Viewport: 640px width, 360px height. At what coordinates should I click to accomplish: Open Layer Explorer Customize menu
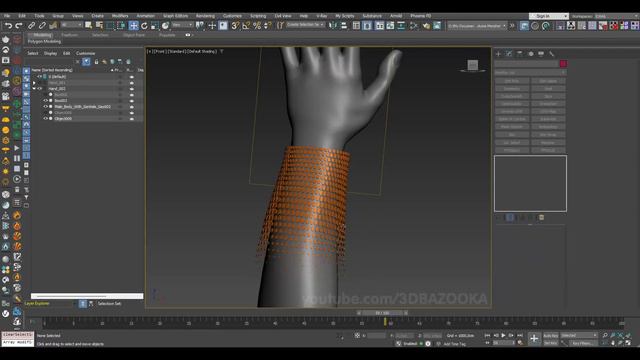tap(85, 53)
